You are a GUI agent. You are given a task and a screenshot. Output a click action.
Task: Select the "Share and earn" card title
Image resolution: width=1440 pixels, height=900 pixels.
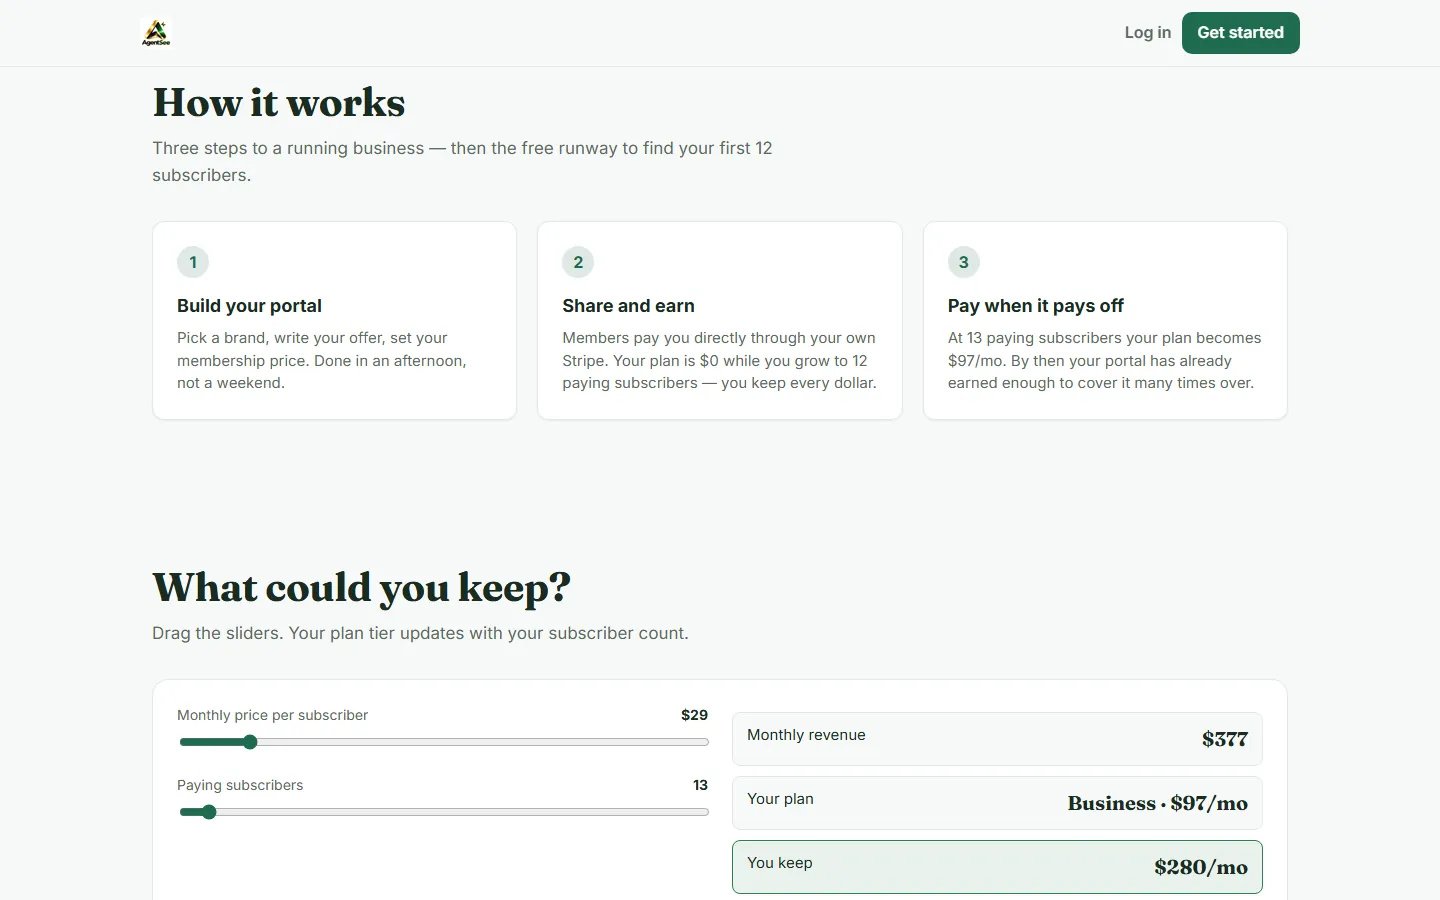point(628,306)
